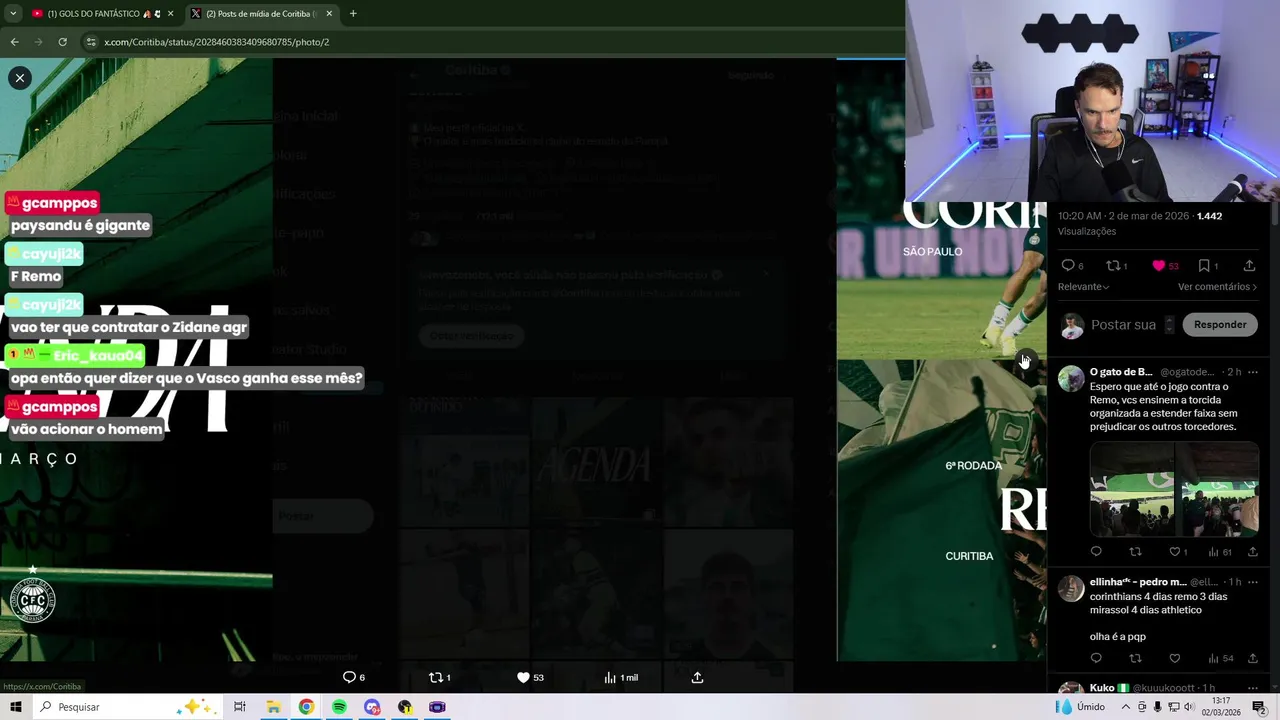Toggle the bookmark icon in post details
Image resolution: width=1280 pixels, height=720 pixels.
pyautogui.click(x=1204, y=265)
